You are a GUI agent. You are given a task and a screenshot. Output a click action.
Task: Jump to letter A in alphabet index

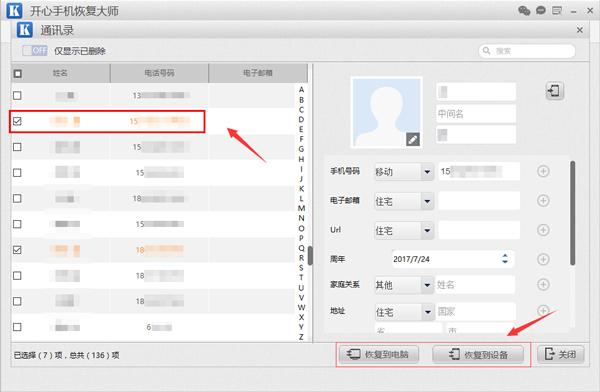click(x=301, y=90)
